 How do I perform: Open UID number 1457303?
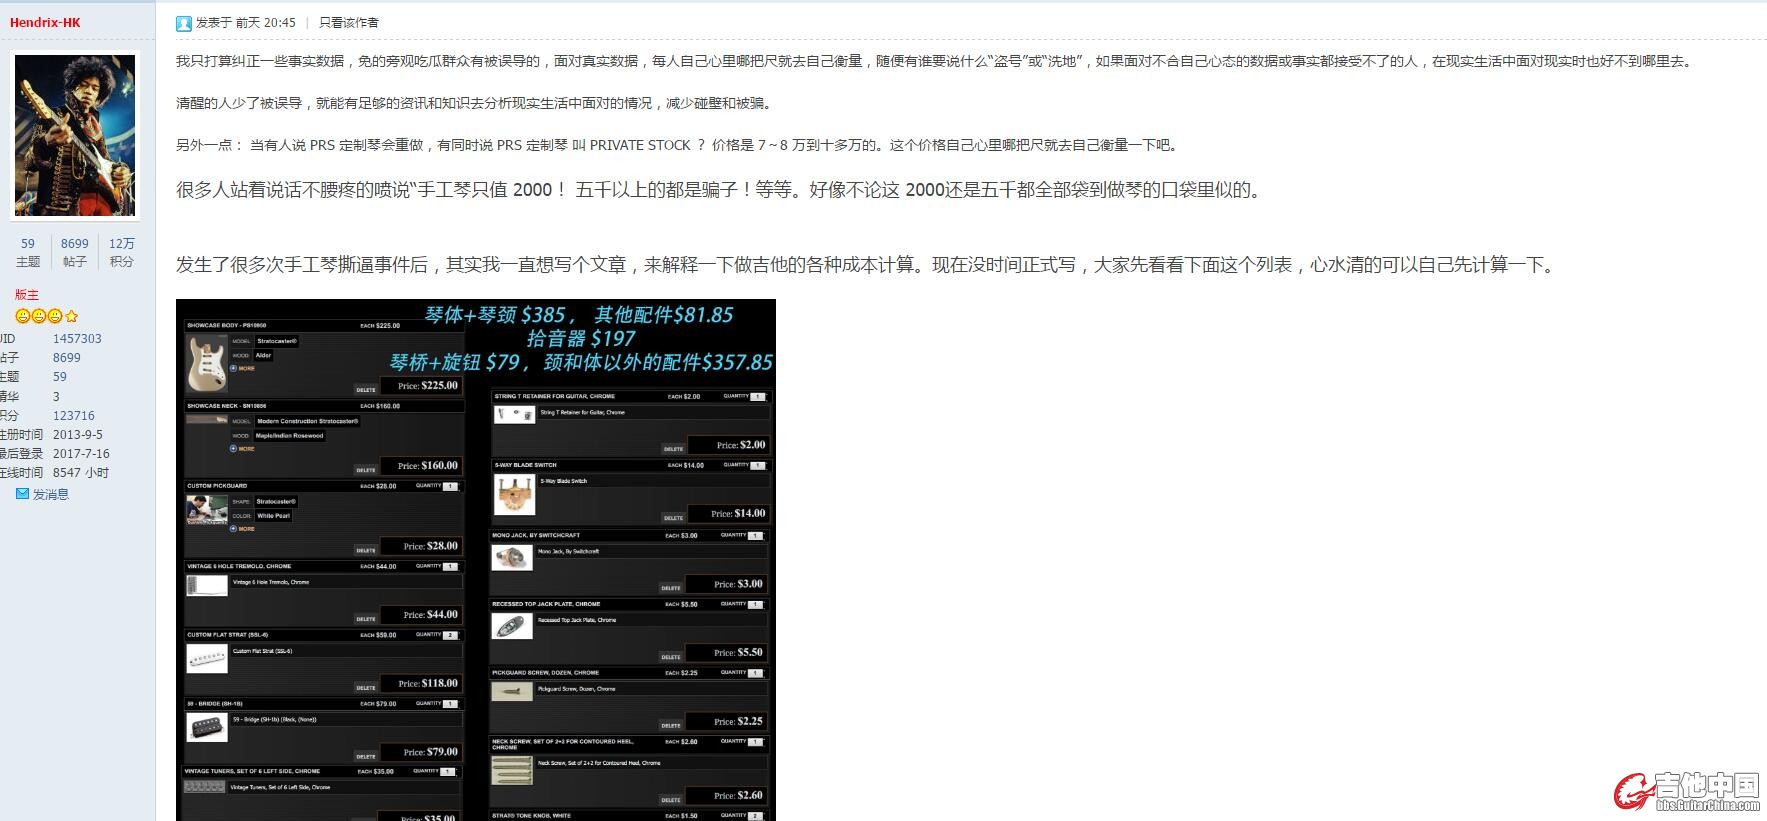coord(77,339)
